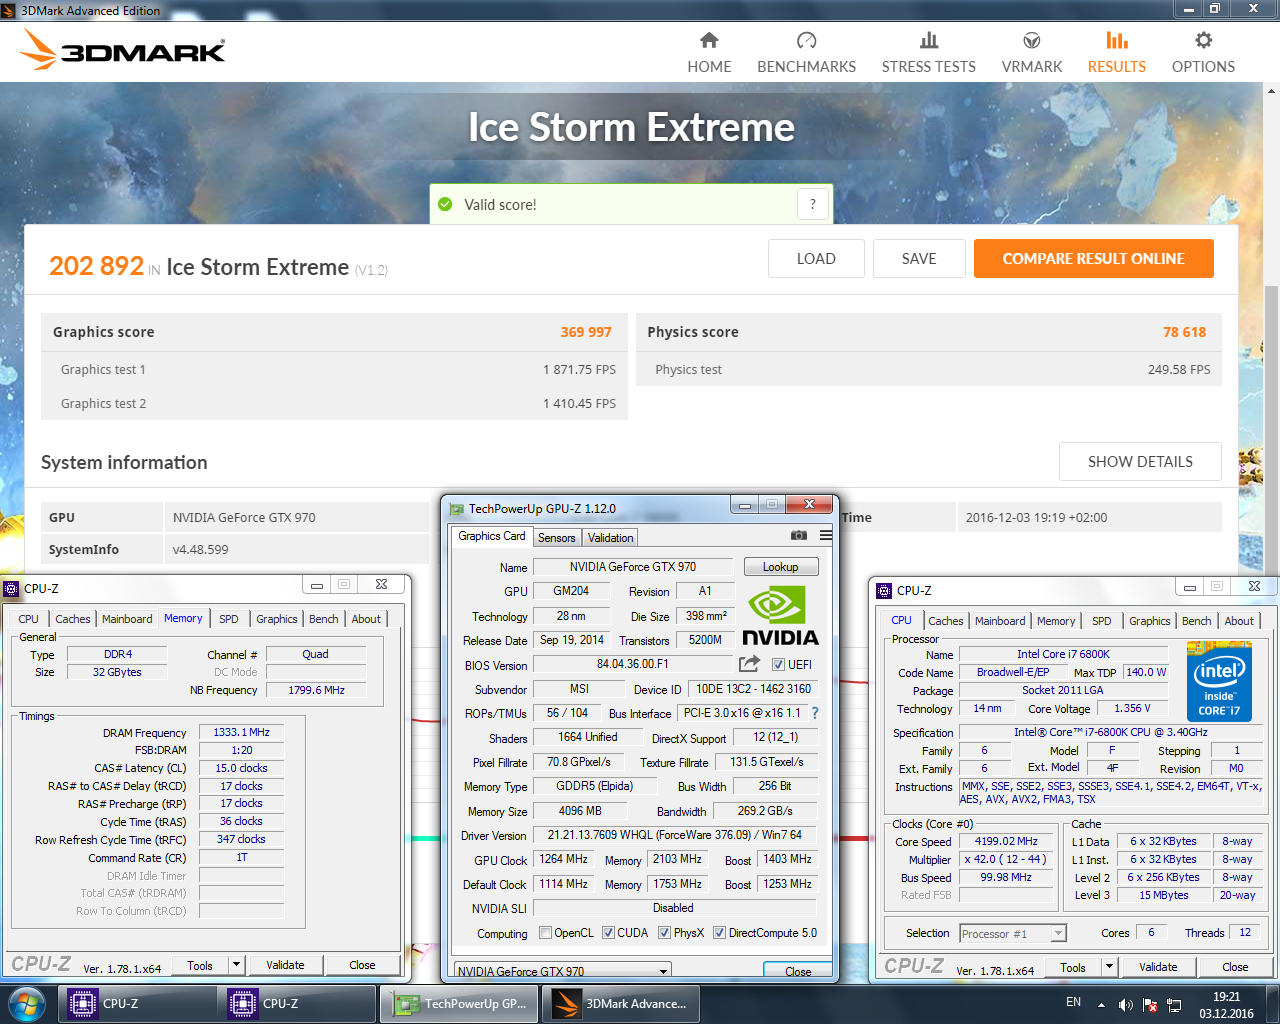This screenshot has height=1024, width=1280.
Task: Select 3DMark Advanced taskbar item
Action: [x=621, y=1004]
